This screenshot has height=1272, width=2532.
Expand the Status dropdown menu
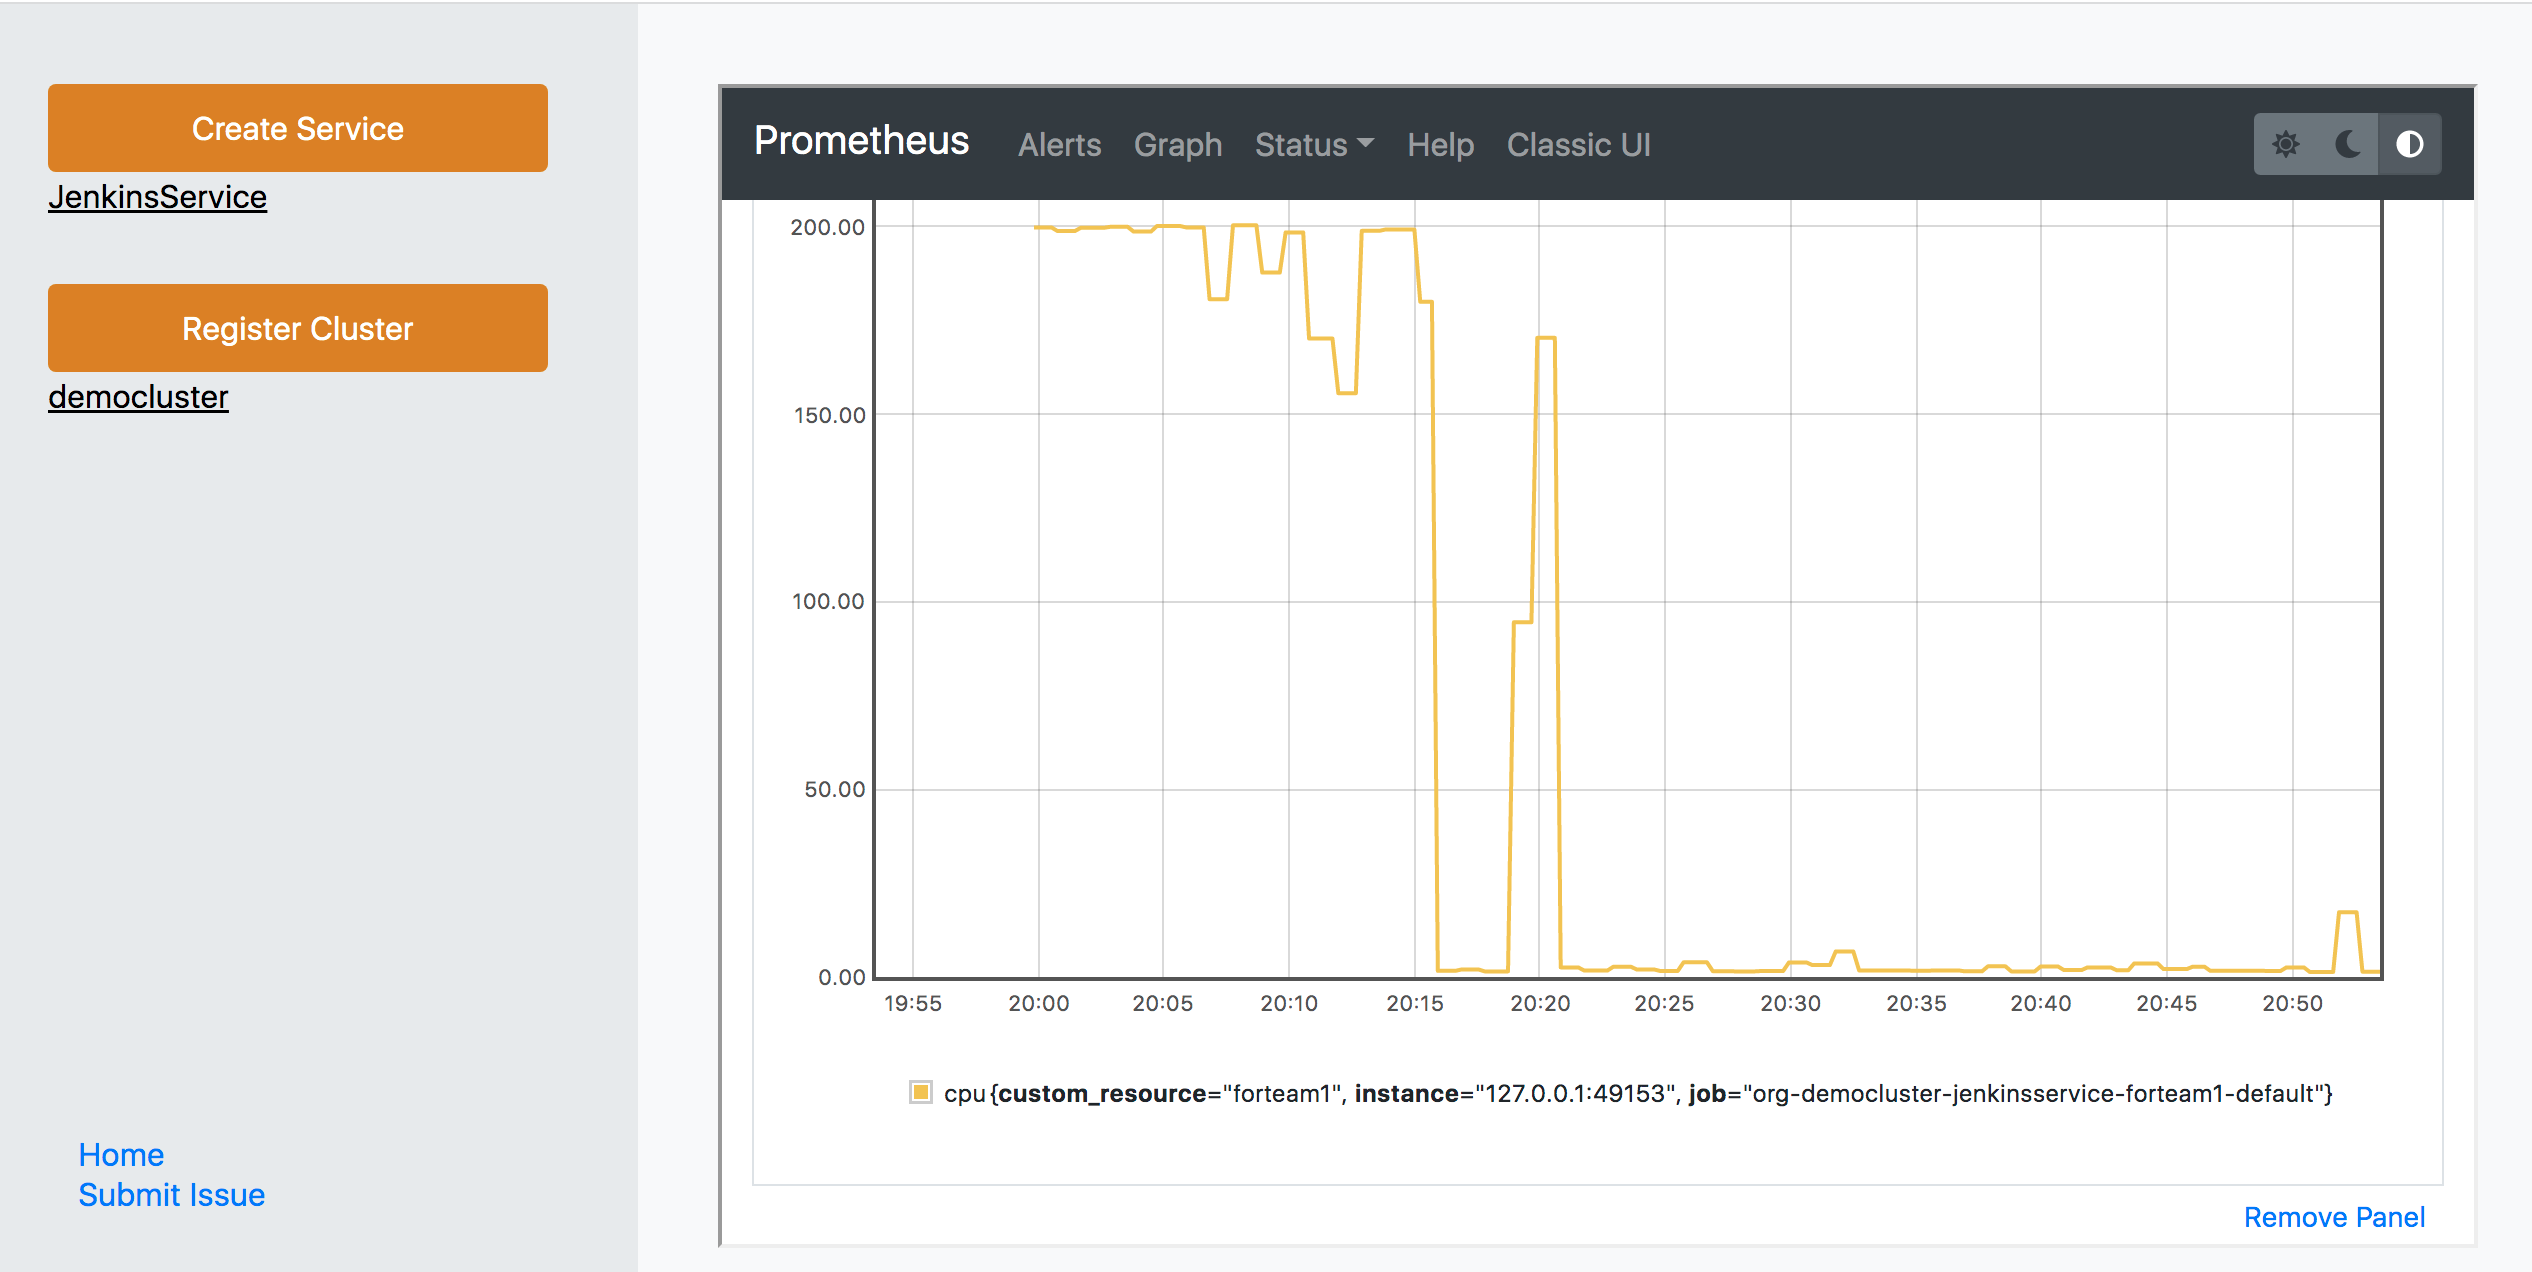[x=1314, y=145]
